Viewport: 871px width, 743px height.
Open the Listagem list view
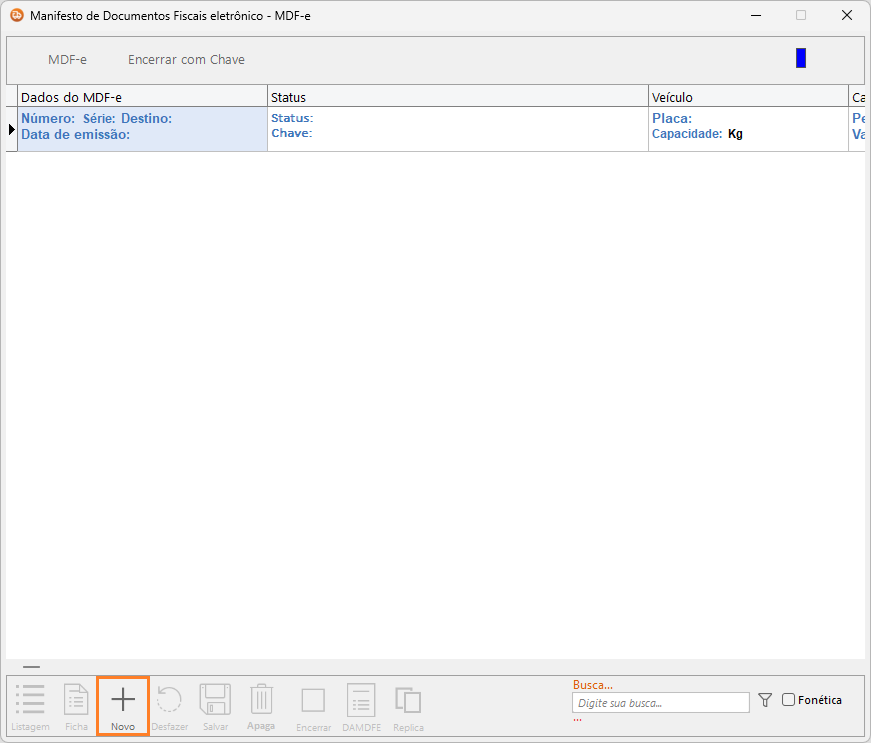coord(30,700)
